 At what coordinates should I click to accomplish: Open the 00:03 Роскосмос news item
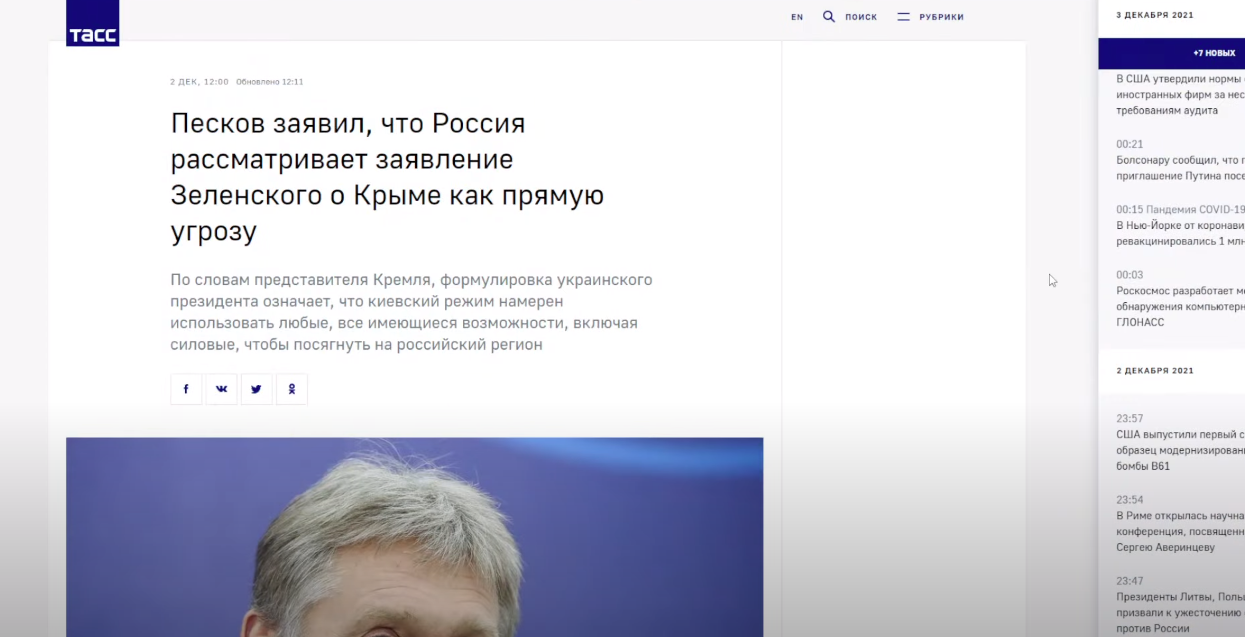click(1180, 298)
